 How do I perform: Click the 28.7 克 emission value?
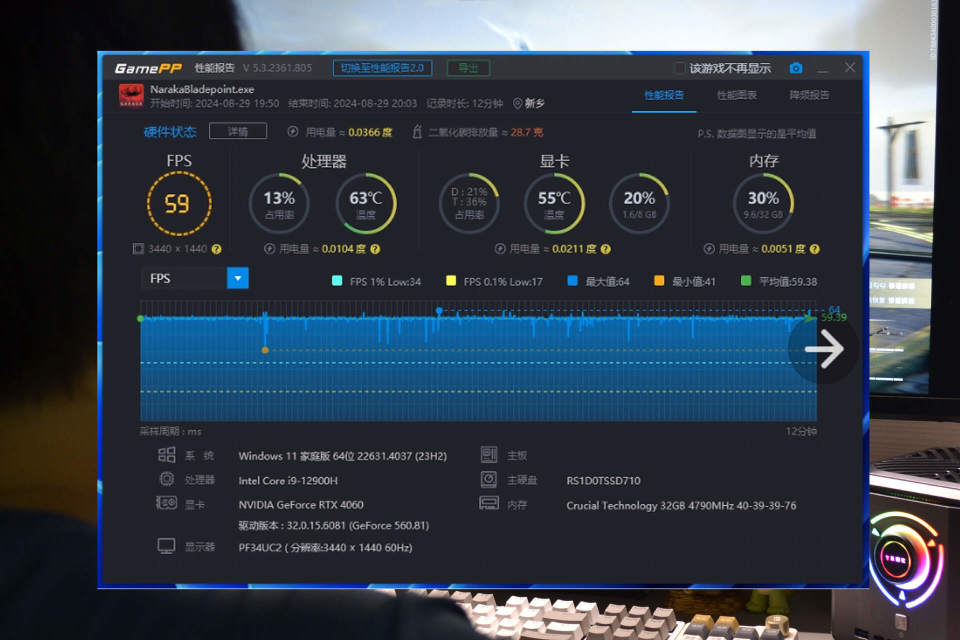pos(527,132)
